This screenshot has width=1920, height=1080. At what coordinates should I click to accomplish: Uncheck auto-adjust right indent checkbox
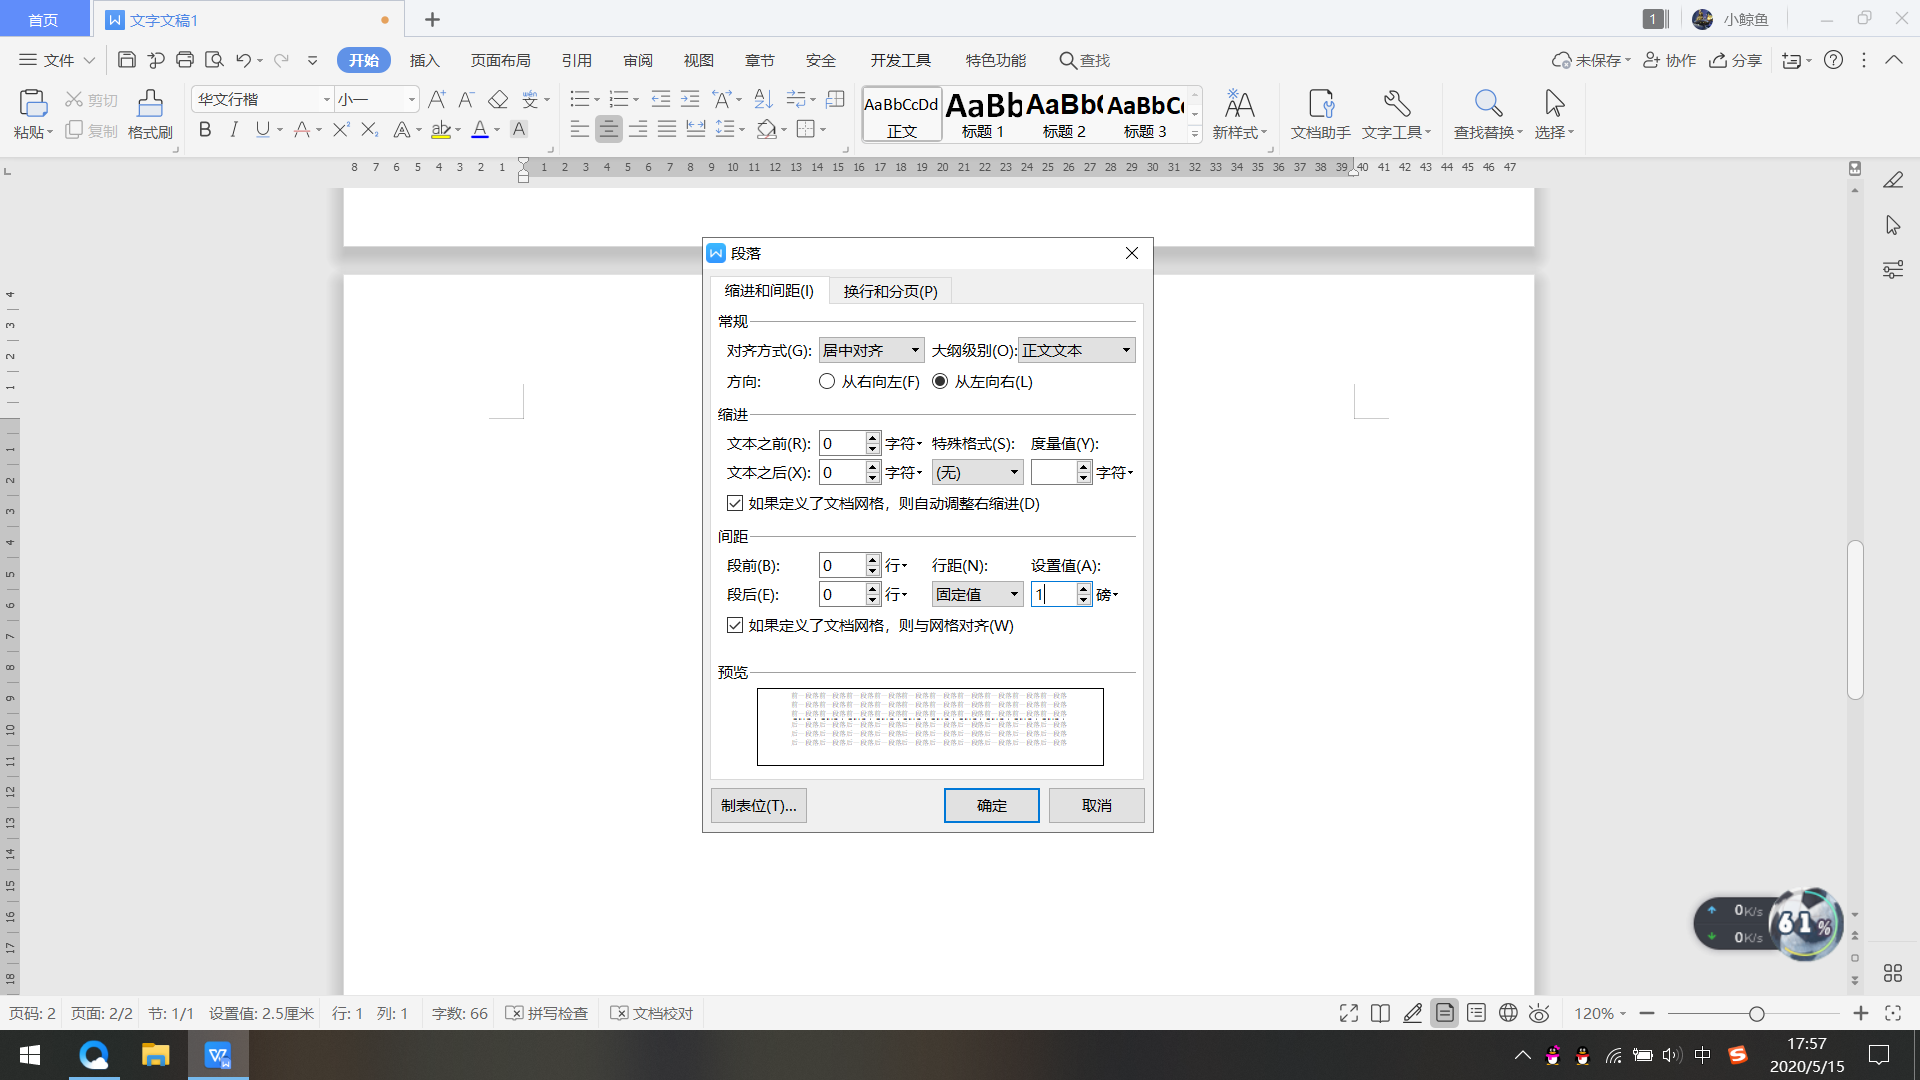tap(735, 503)
